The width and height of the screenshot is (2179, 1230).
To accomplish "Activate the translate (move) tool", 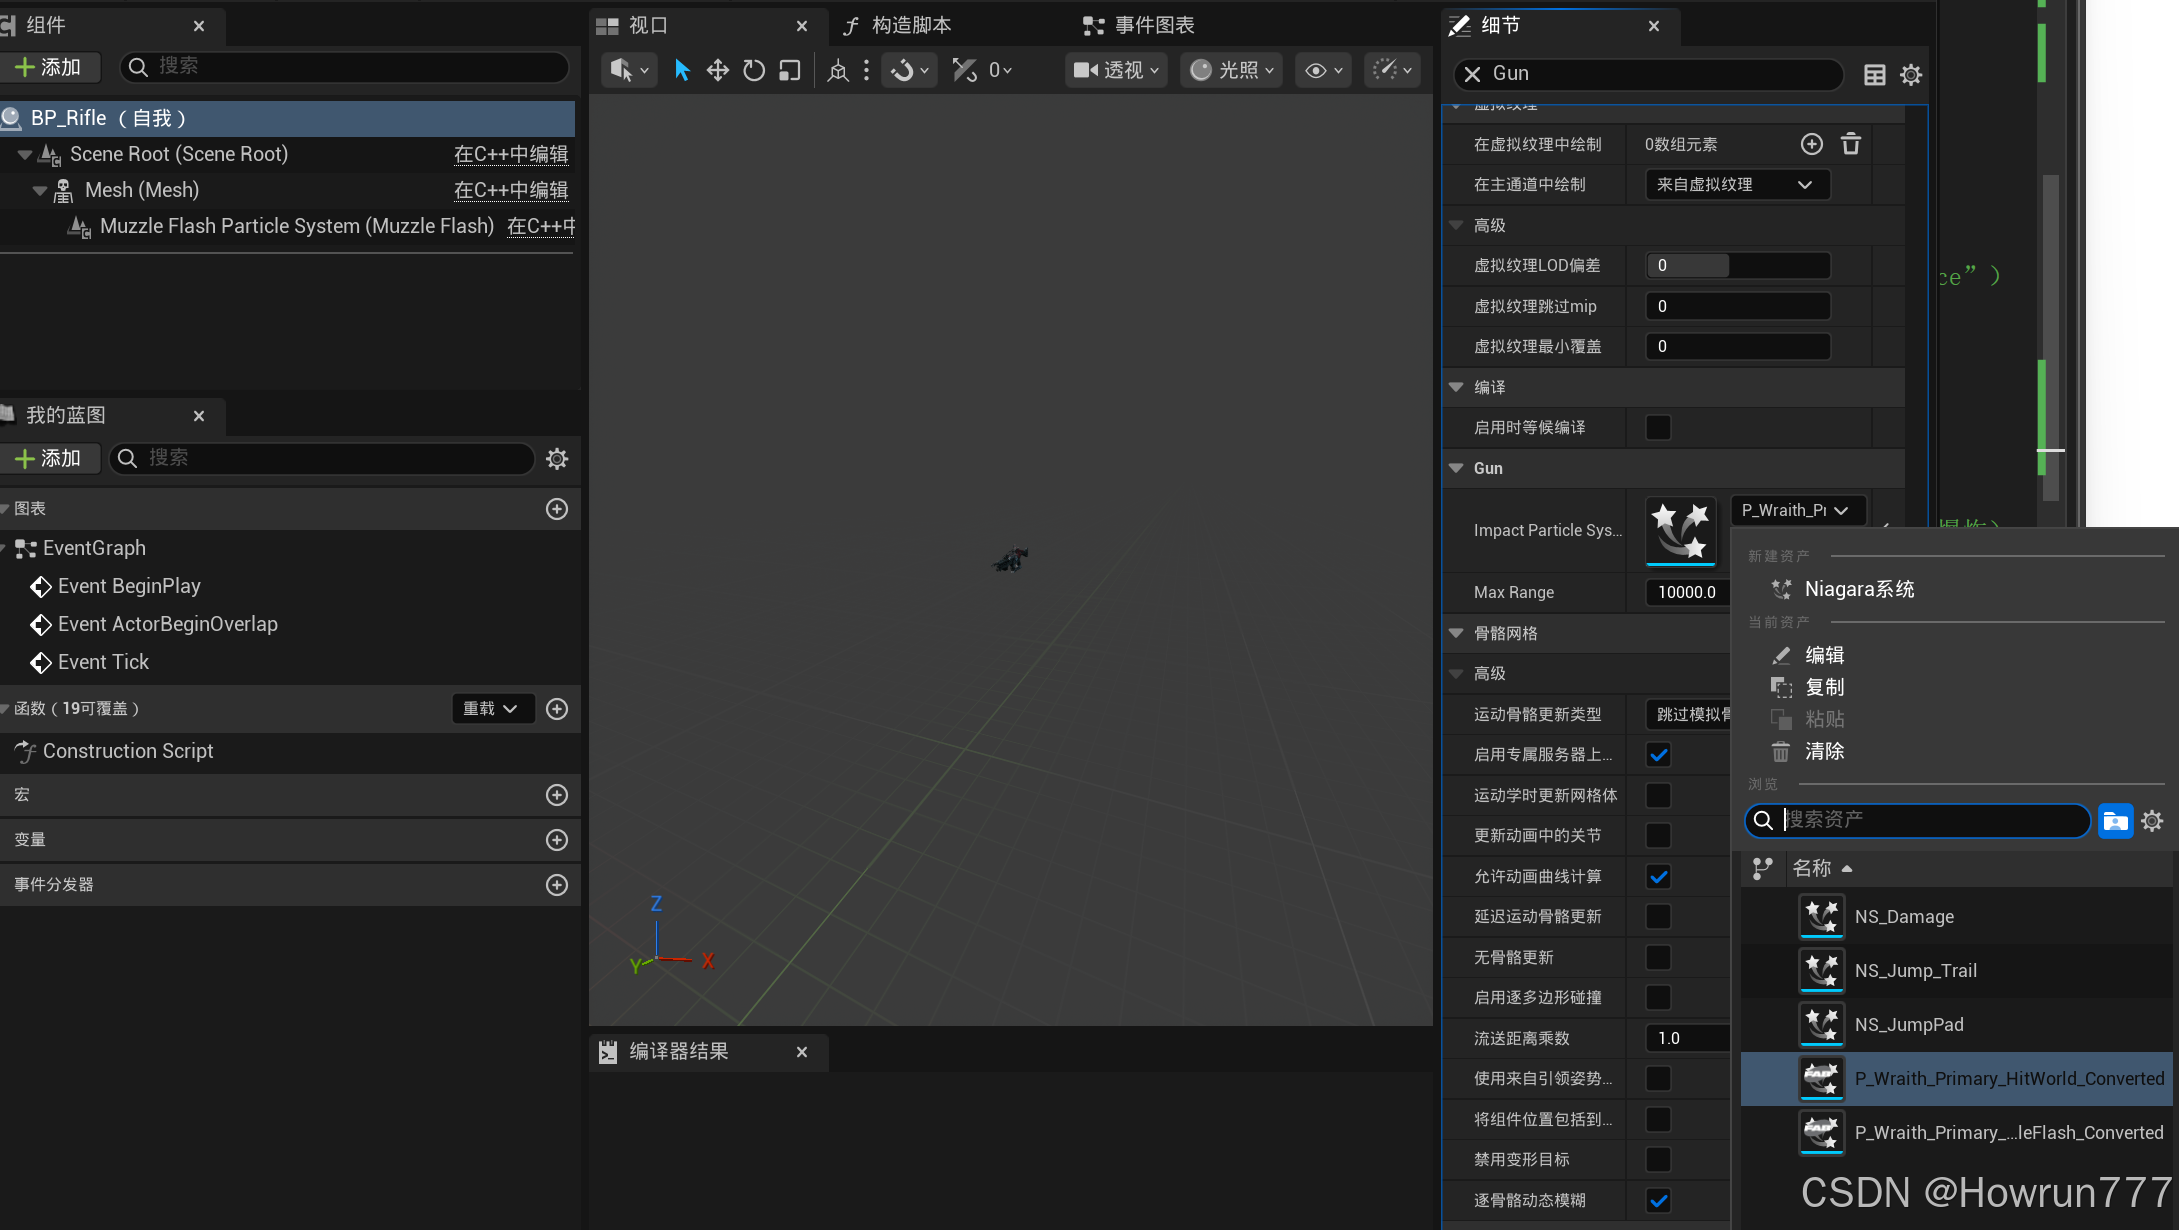I will point(717,70).
